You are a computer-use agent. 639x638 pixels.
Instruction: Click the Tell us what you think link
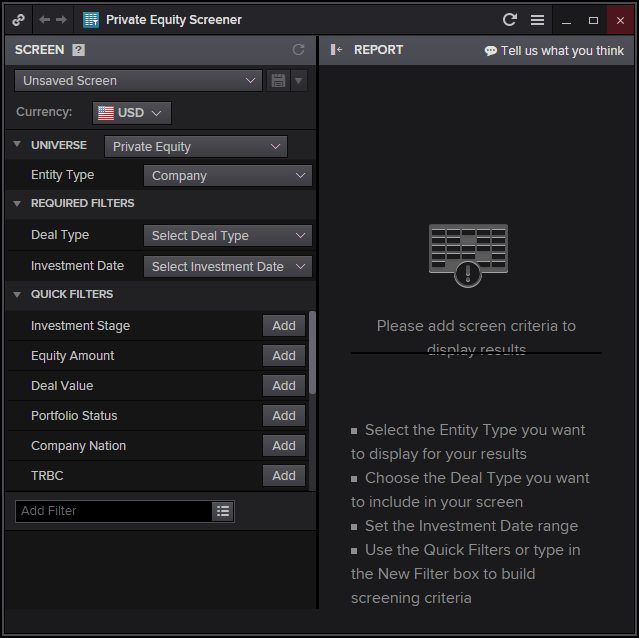click(562, 51)
